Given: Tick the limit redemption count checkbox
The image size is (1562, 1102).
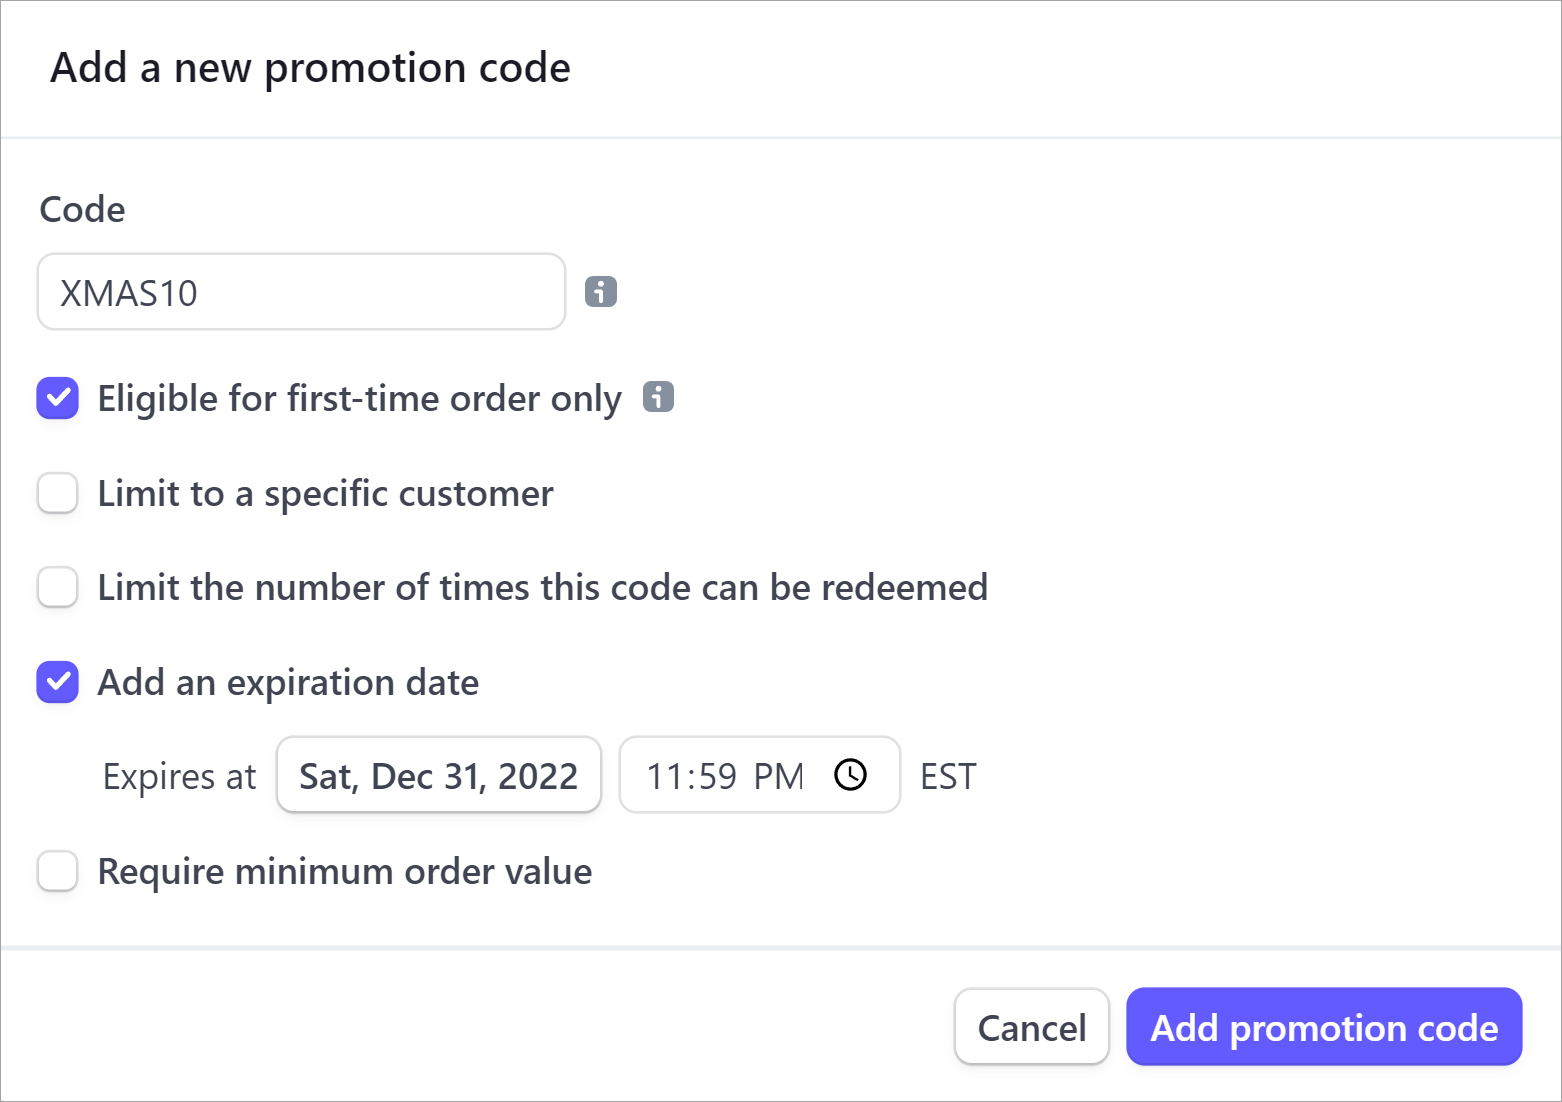Looking at the screenshot, I should (x=58, y=587).
